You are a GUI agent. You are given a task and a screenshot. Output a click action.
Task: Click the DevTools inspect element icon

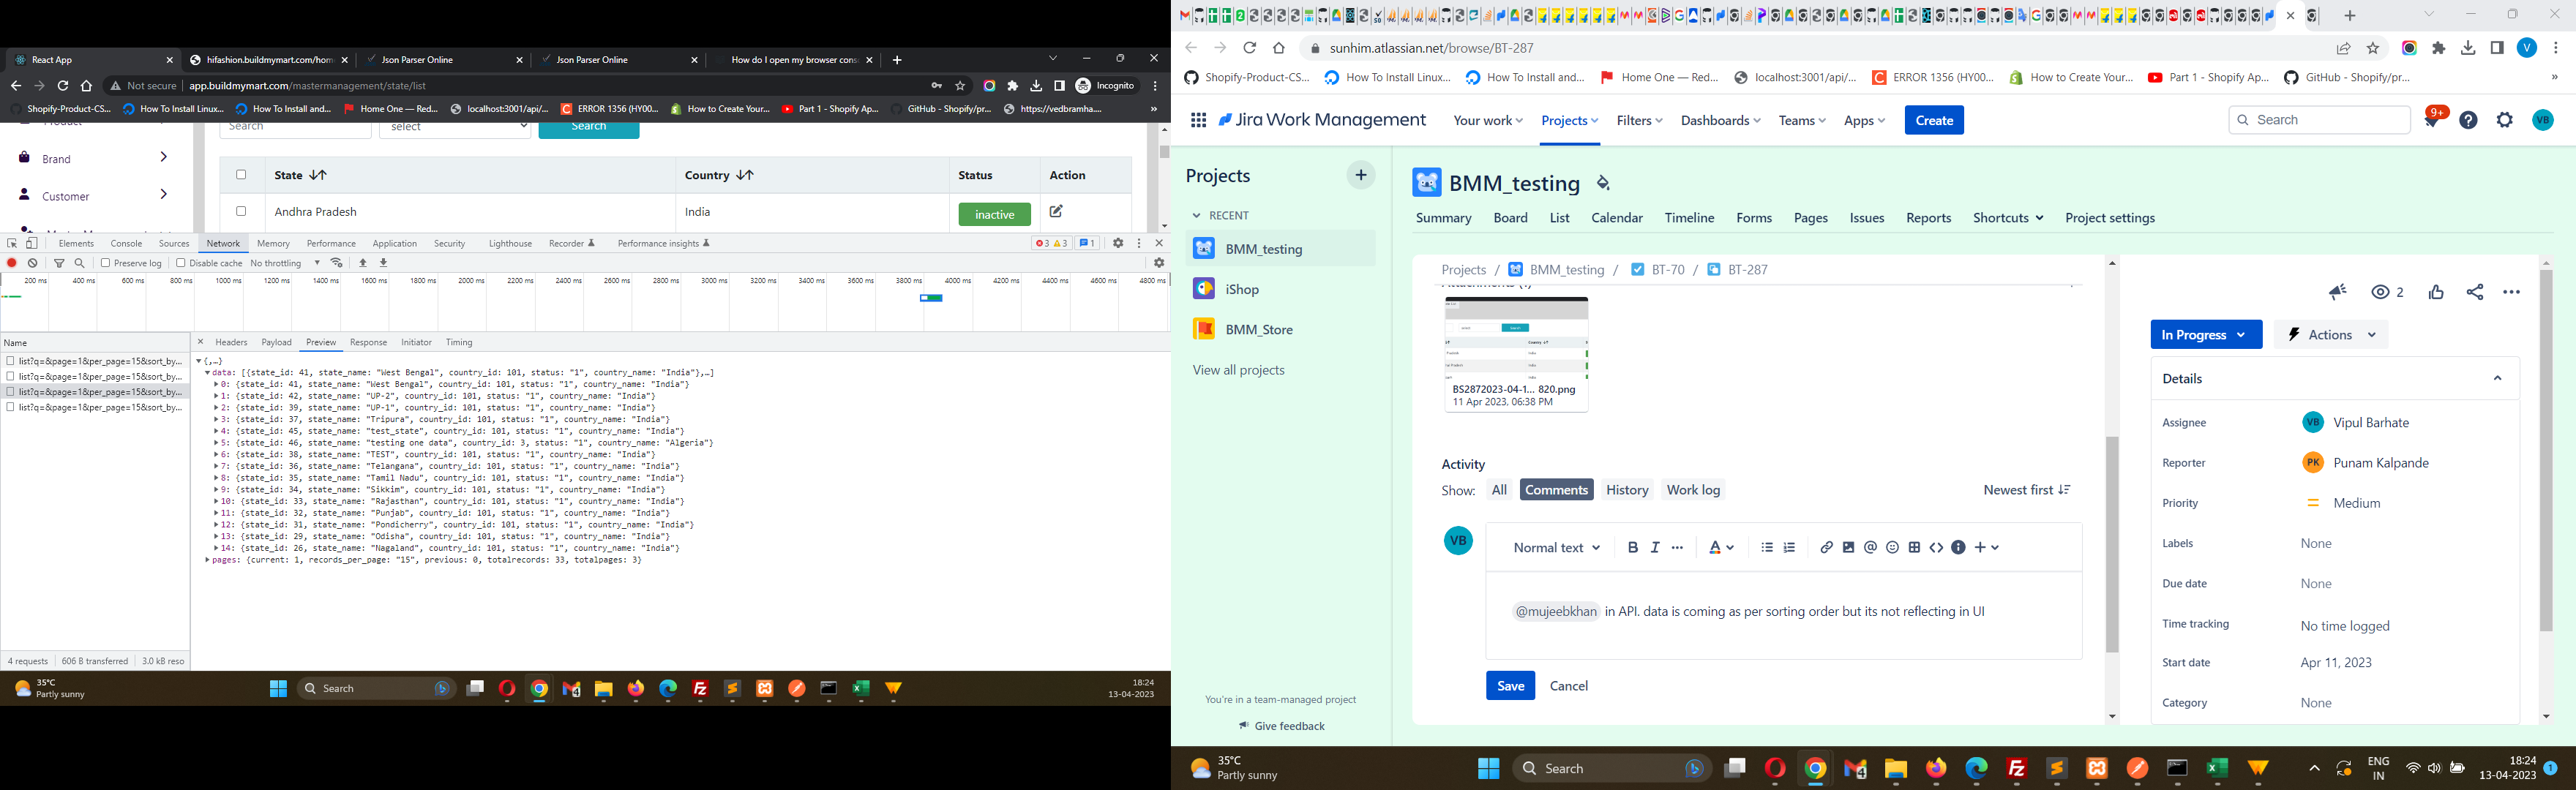point(12,243)
